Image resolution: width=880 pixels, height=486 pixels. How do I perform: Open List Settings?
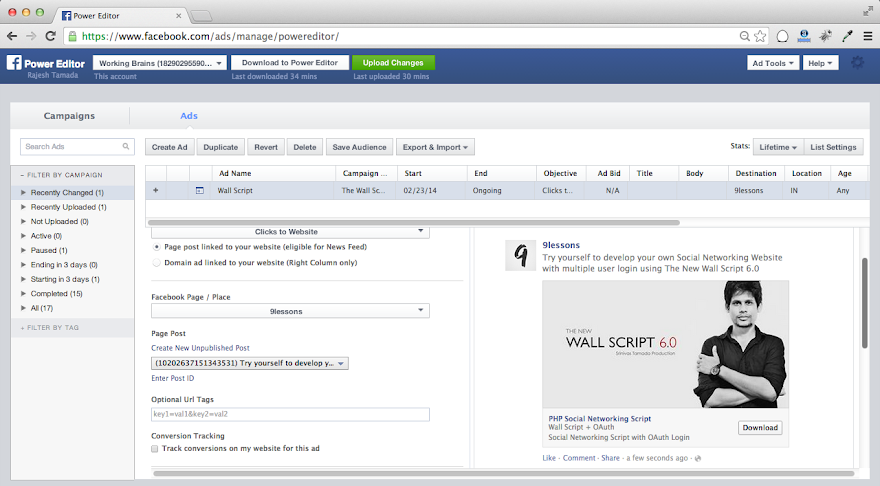tap(833, 147)
